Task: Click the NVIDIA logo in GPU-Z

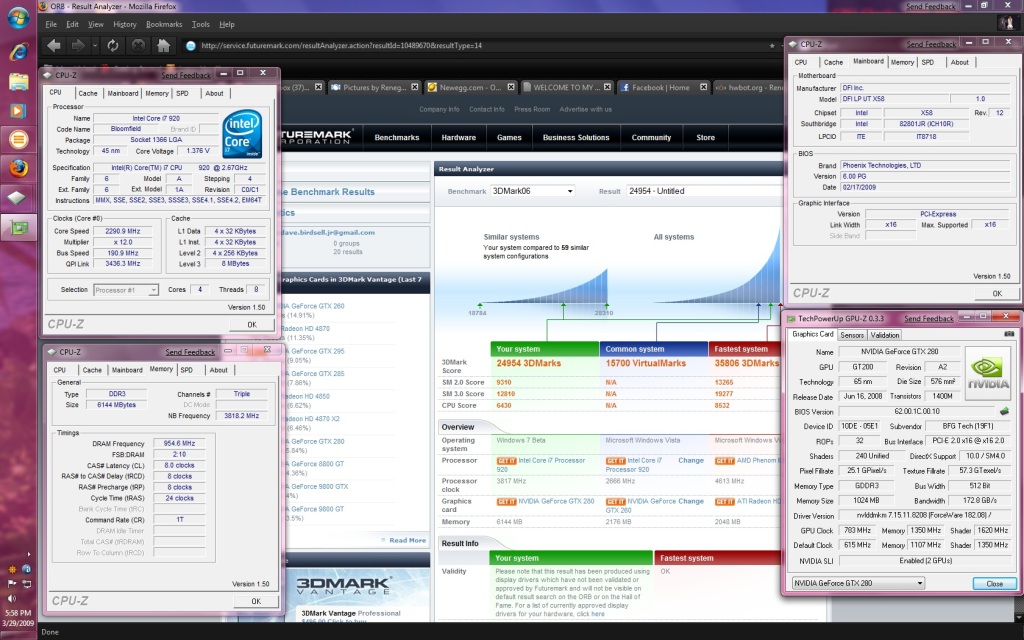Action: coord(988,372)
